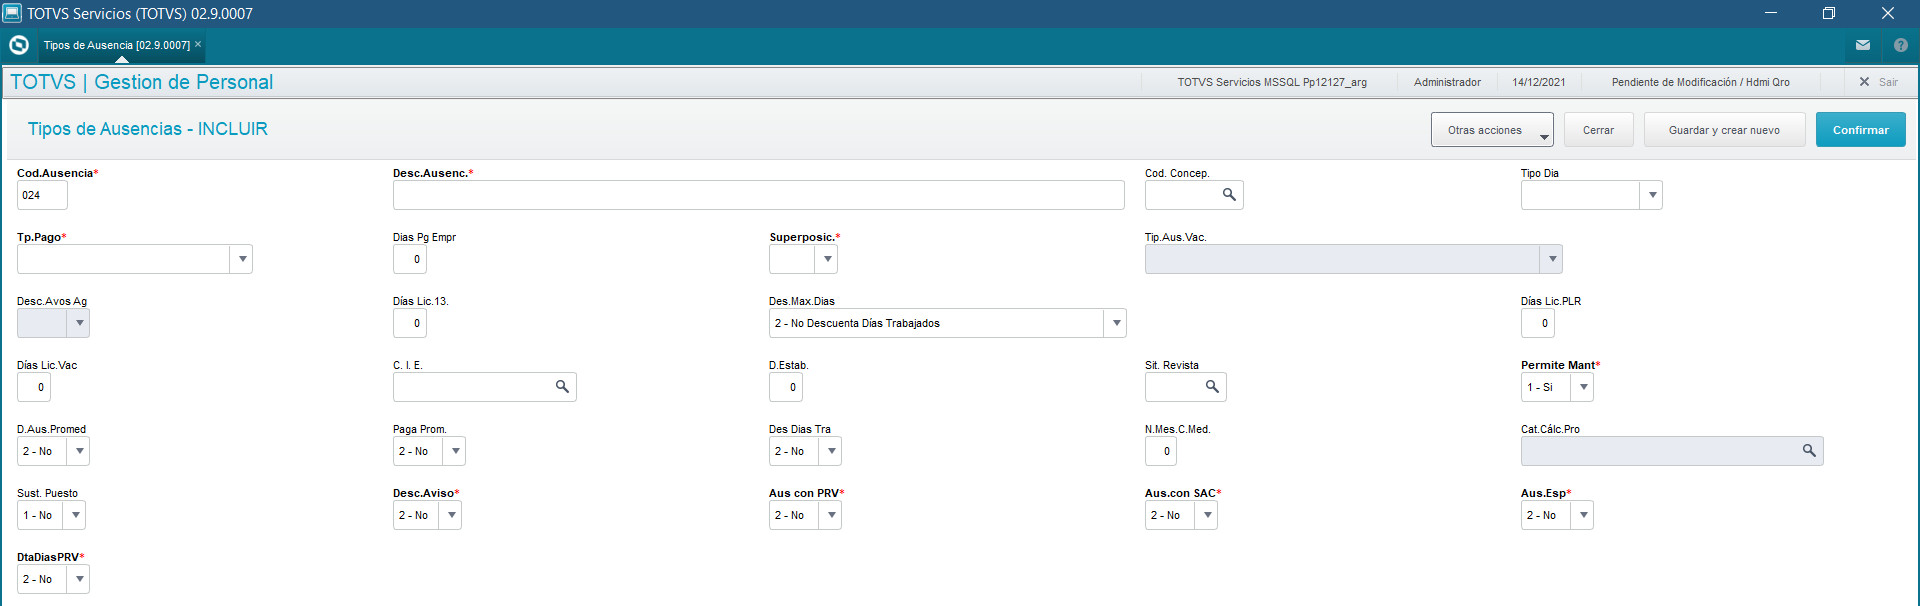The image size is (1920, 606).
Task: Click the Tipos de Ausencias - INCLUIR heading
Action: (148, 129)
